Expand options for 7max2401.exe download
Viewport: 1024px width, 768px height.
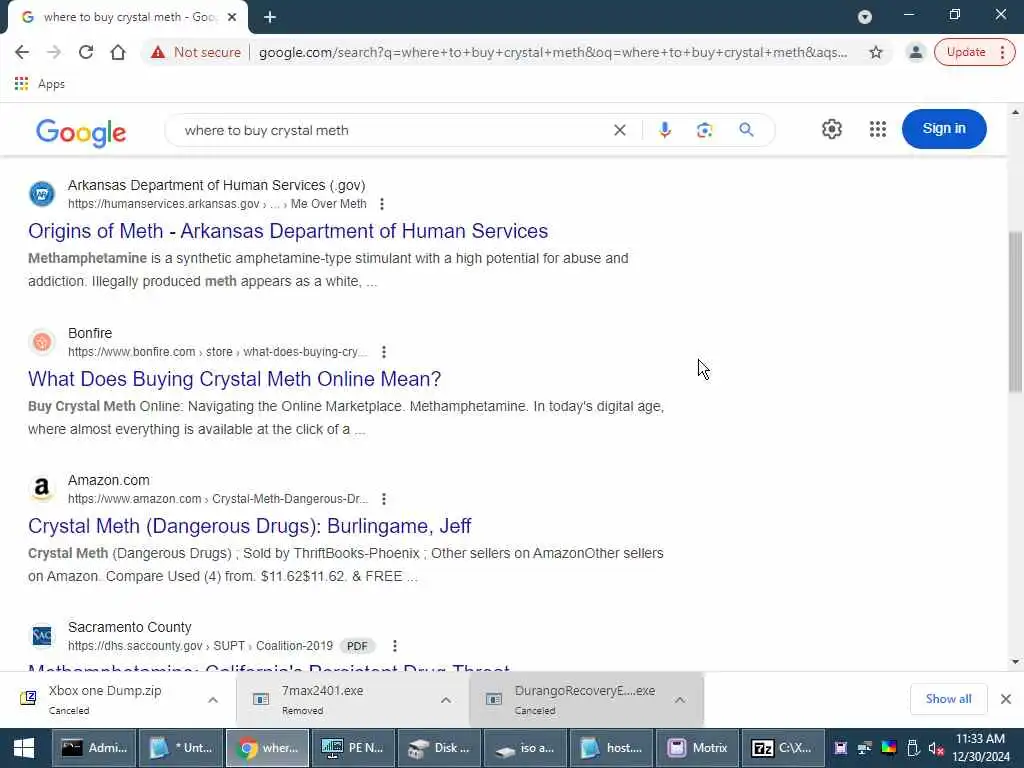coord(446,699)
